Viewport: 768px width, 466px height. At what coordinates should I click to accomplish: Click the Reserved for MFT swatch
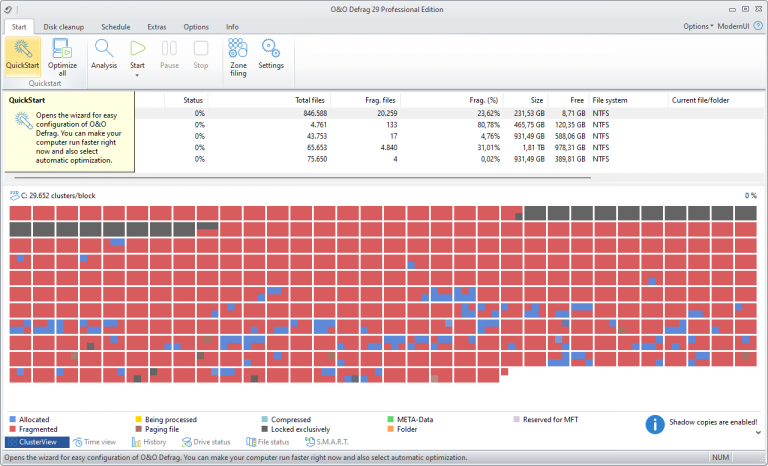516,419
